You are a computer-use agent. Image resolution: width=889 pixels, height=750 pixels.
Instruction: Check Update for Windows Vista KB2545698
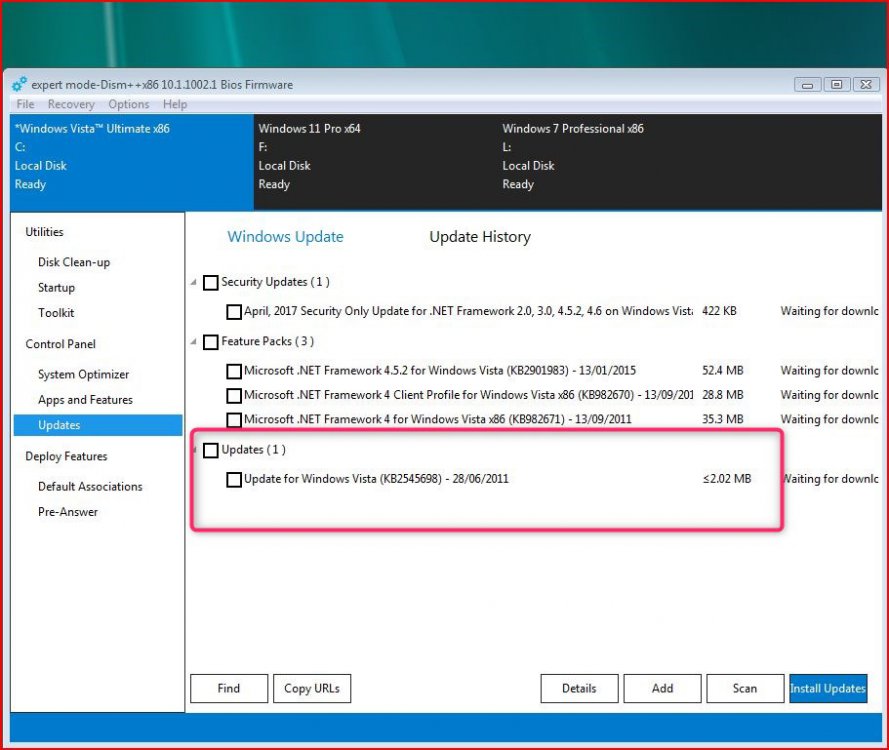coord(234,480)
